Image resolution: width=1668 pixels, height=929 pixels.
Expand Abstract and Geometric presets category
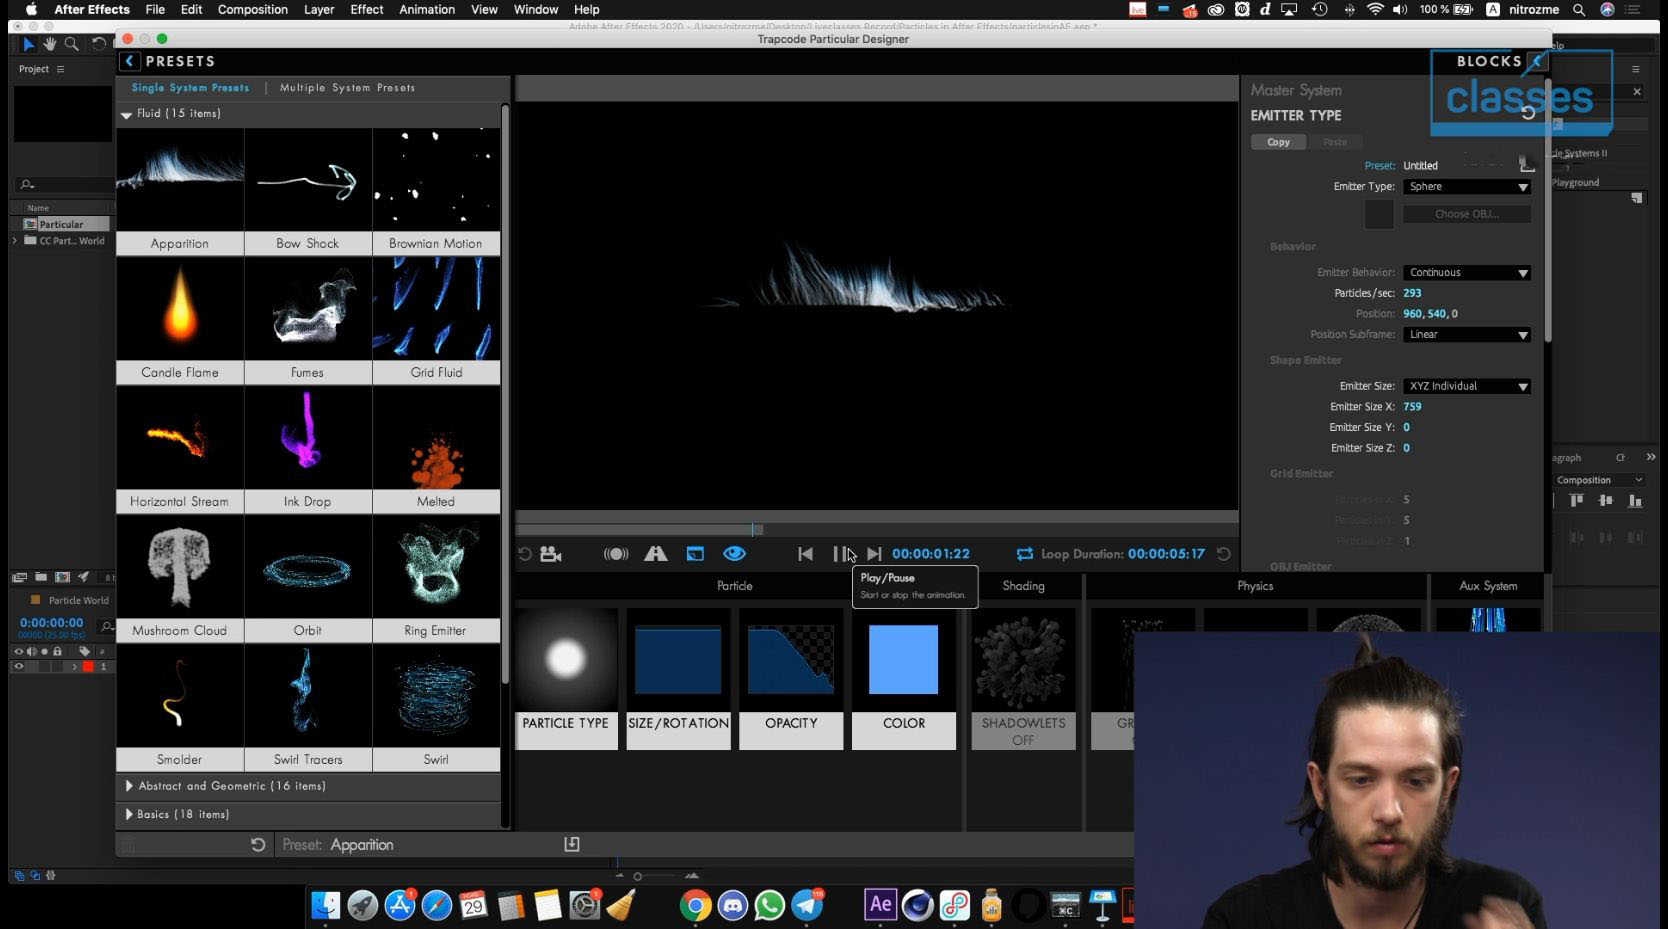tap(129, 786)
